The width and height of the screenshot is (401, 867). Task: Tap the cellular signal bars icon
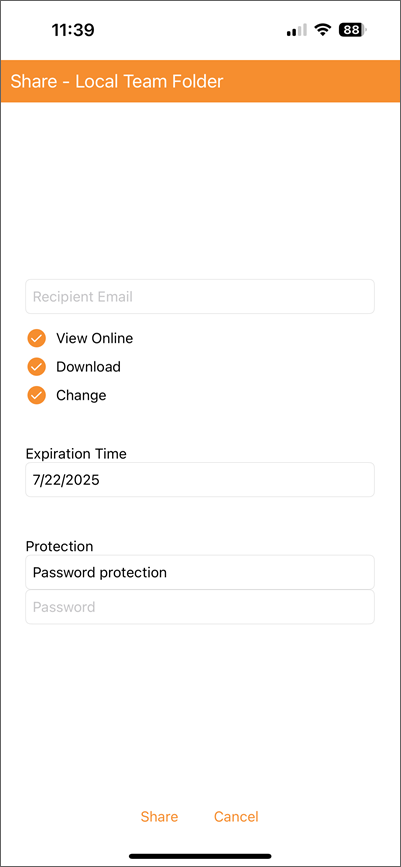pyautogui.click(x=296, y=30)
